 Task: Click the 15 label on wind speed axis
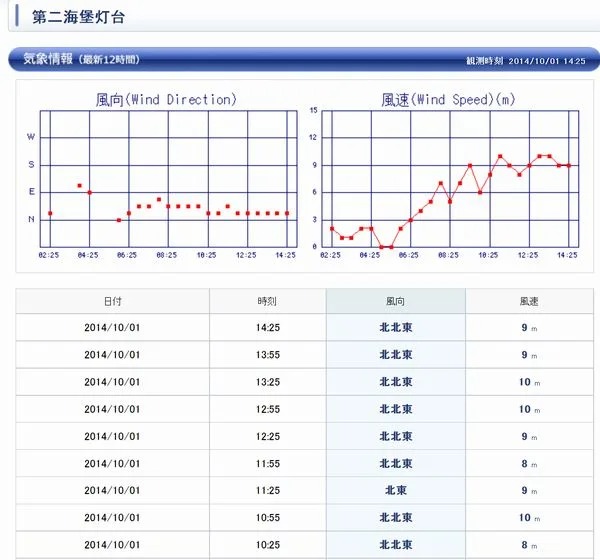[313, 110]
